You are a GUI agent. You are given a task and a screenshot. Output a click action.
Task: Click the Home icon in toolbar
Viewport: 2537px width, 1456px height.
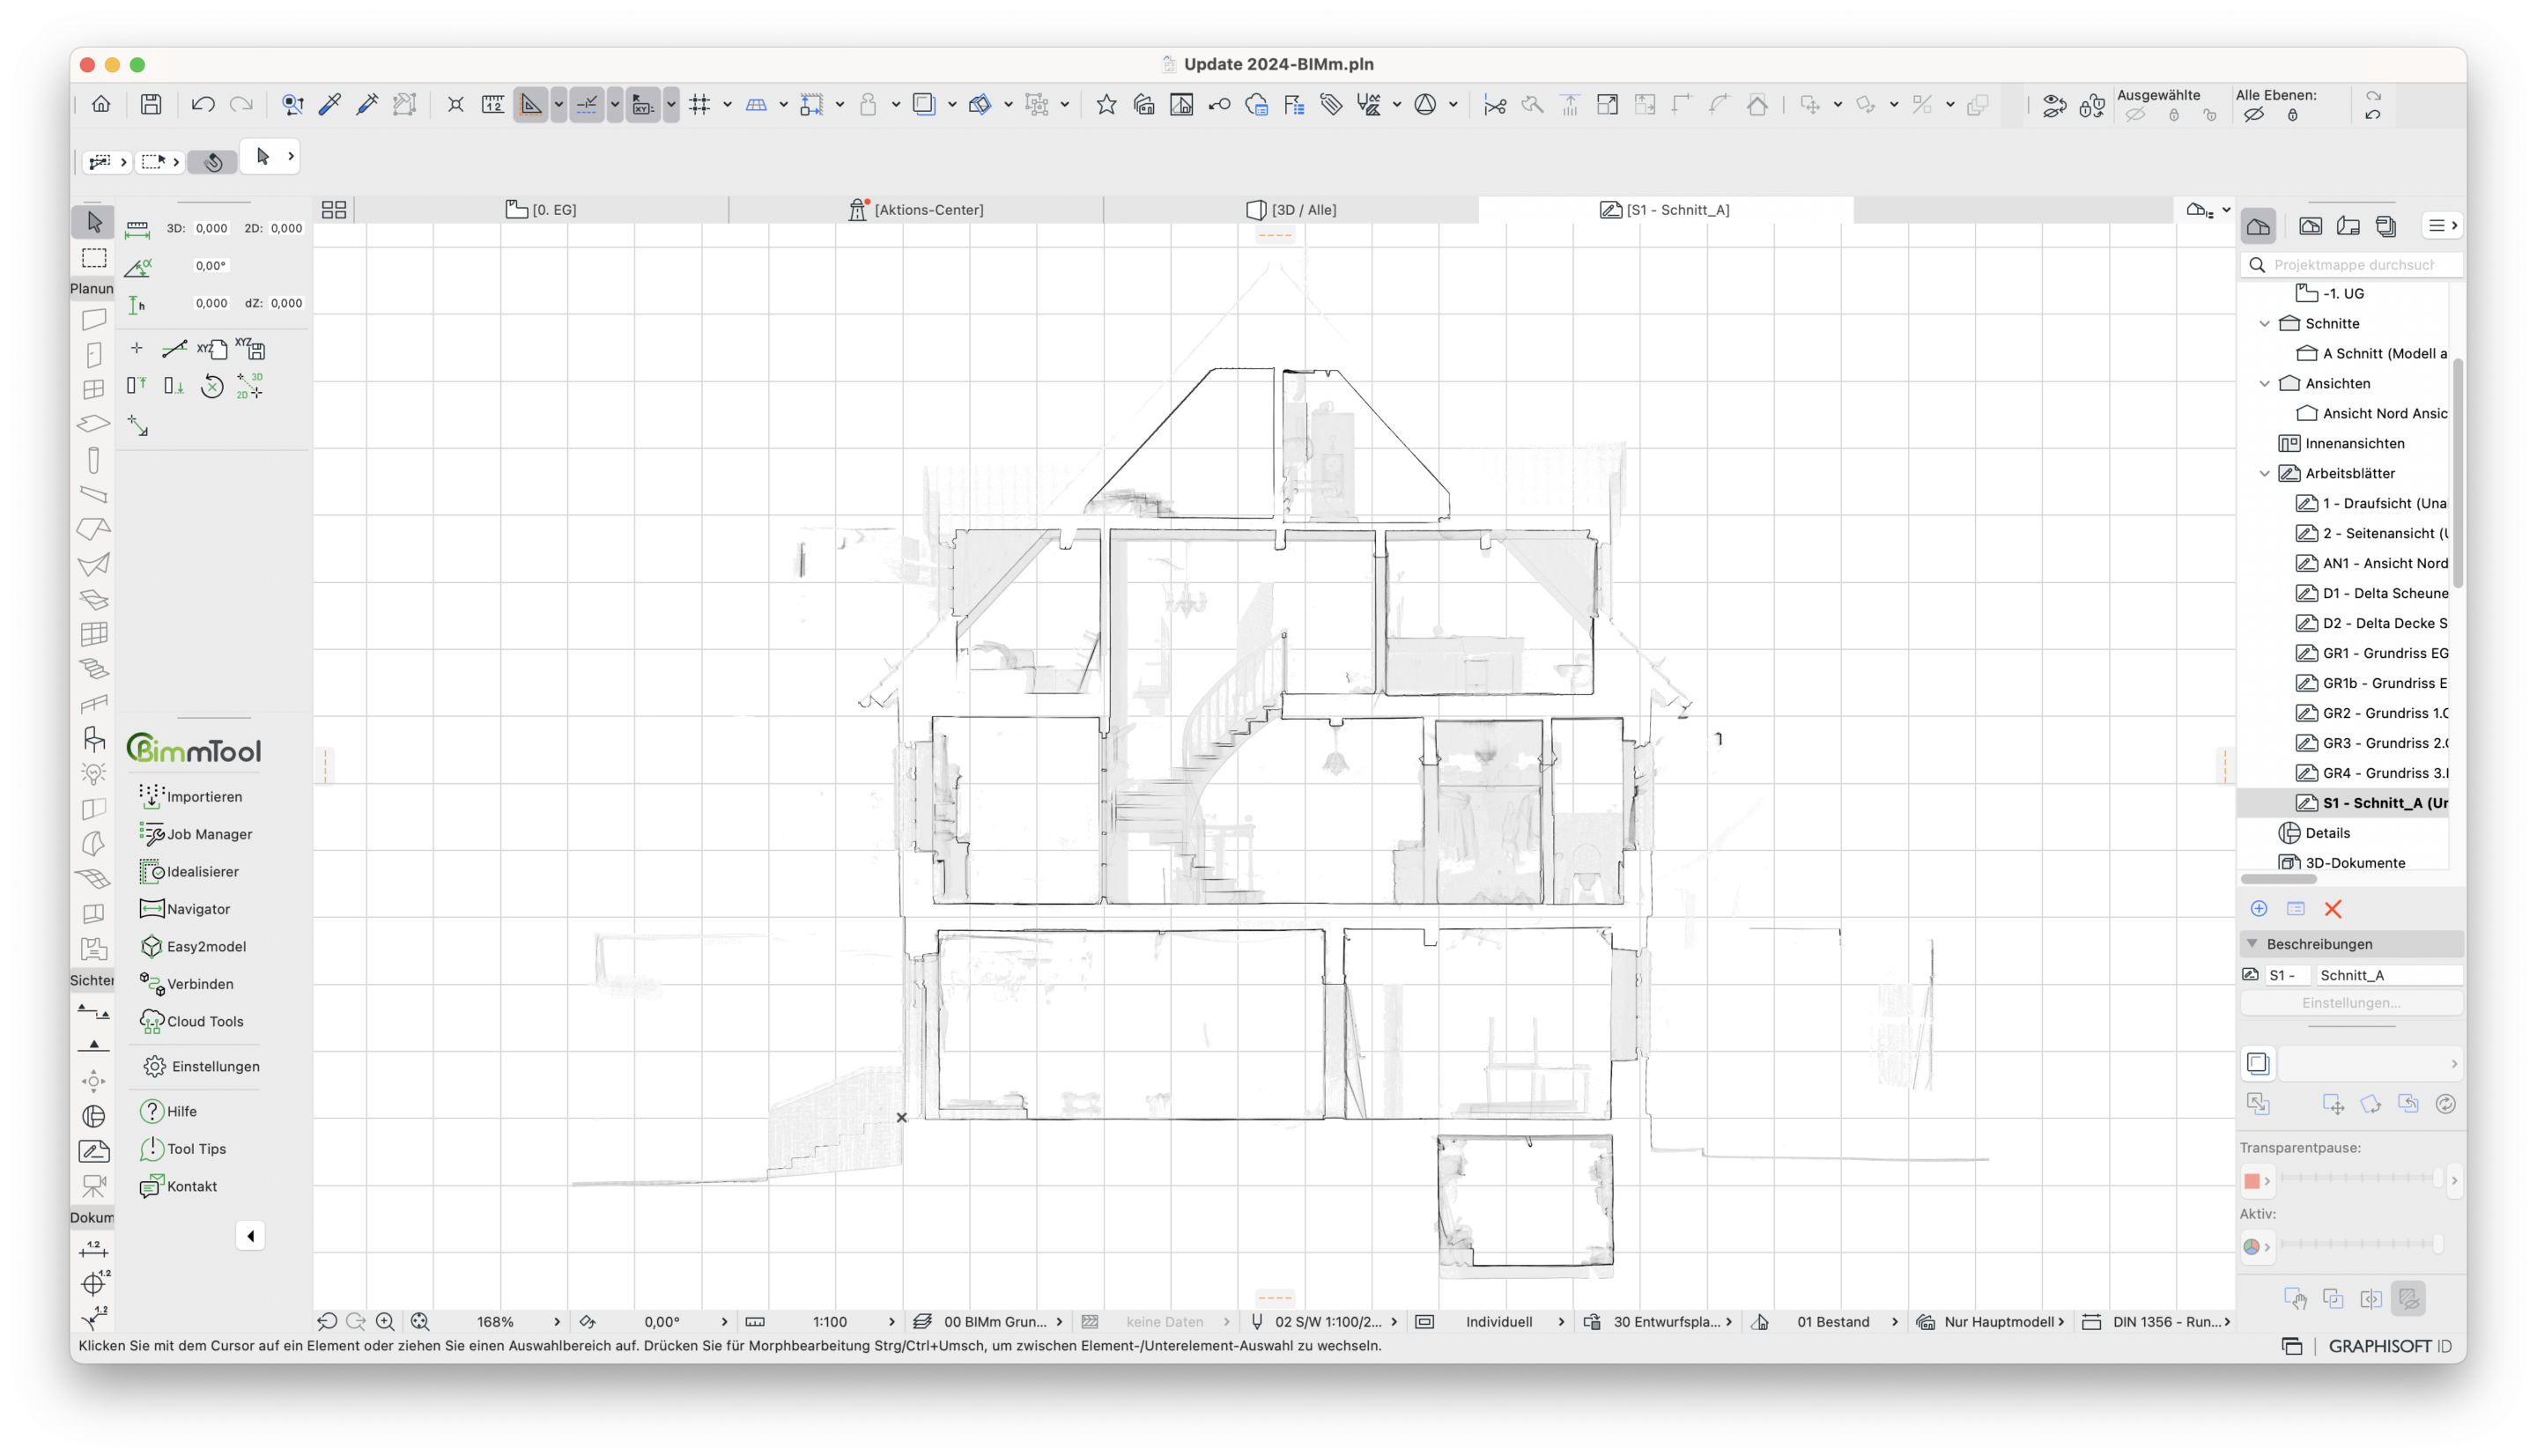click(x=101, y=104)
